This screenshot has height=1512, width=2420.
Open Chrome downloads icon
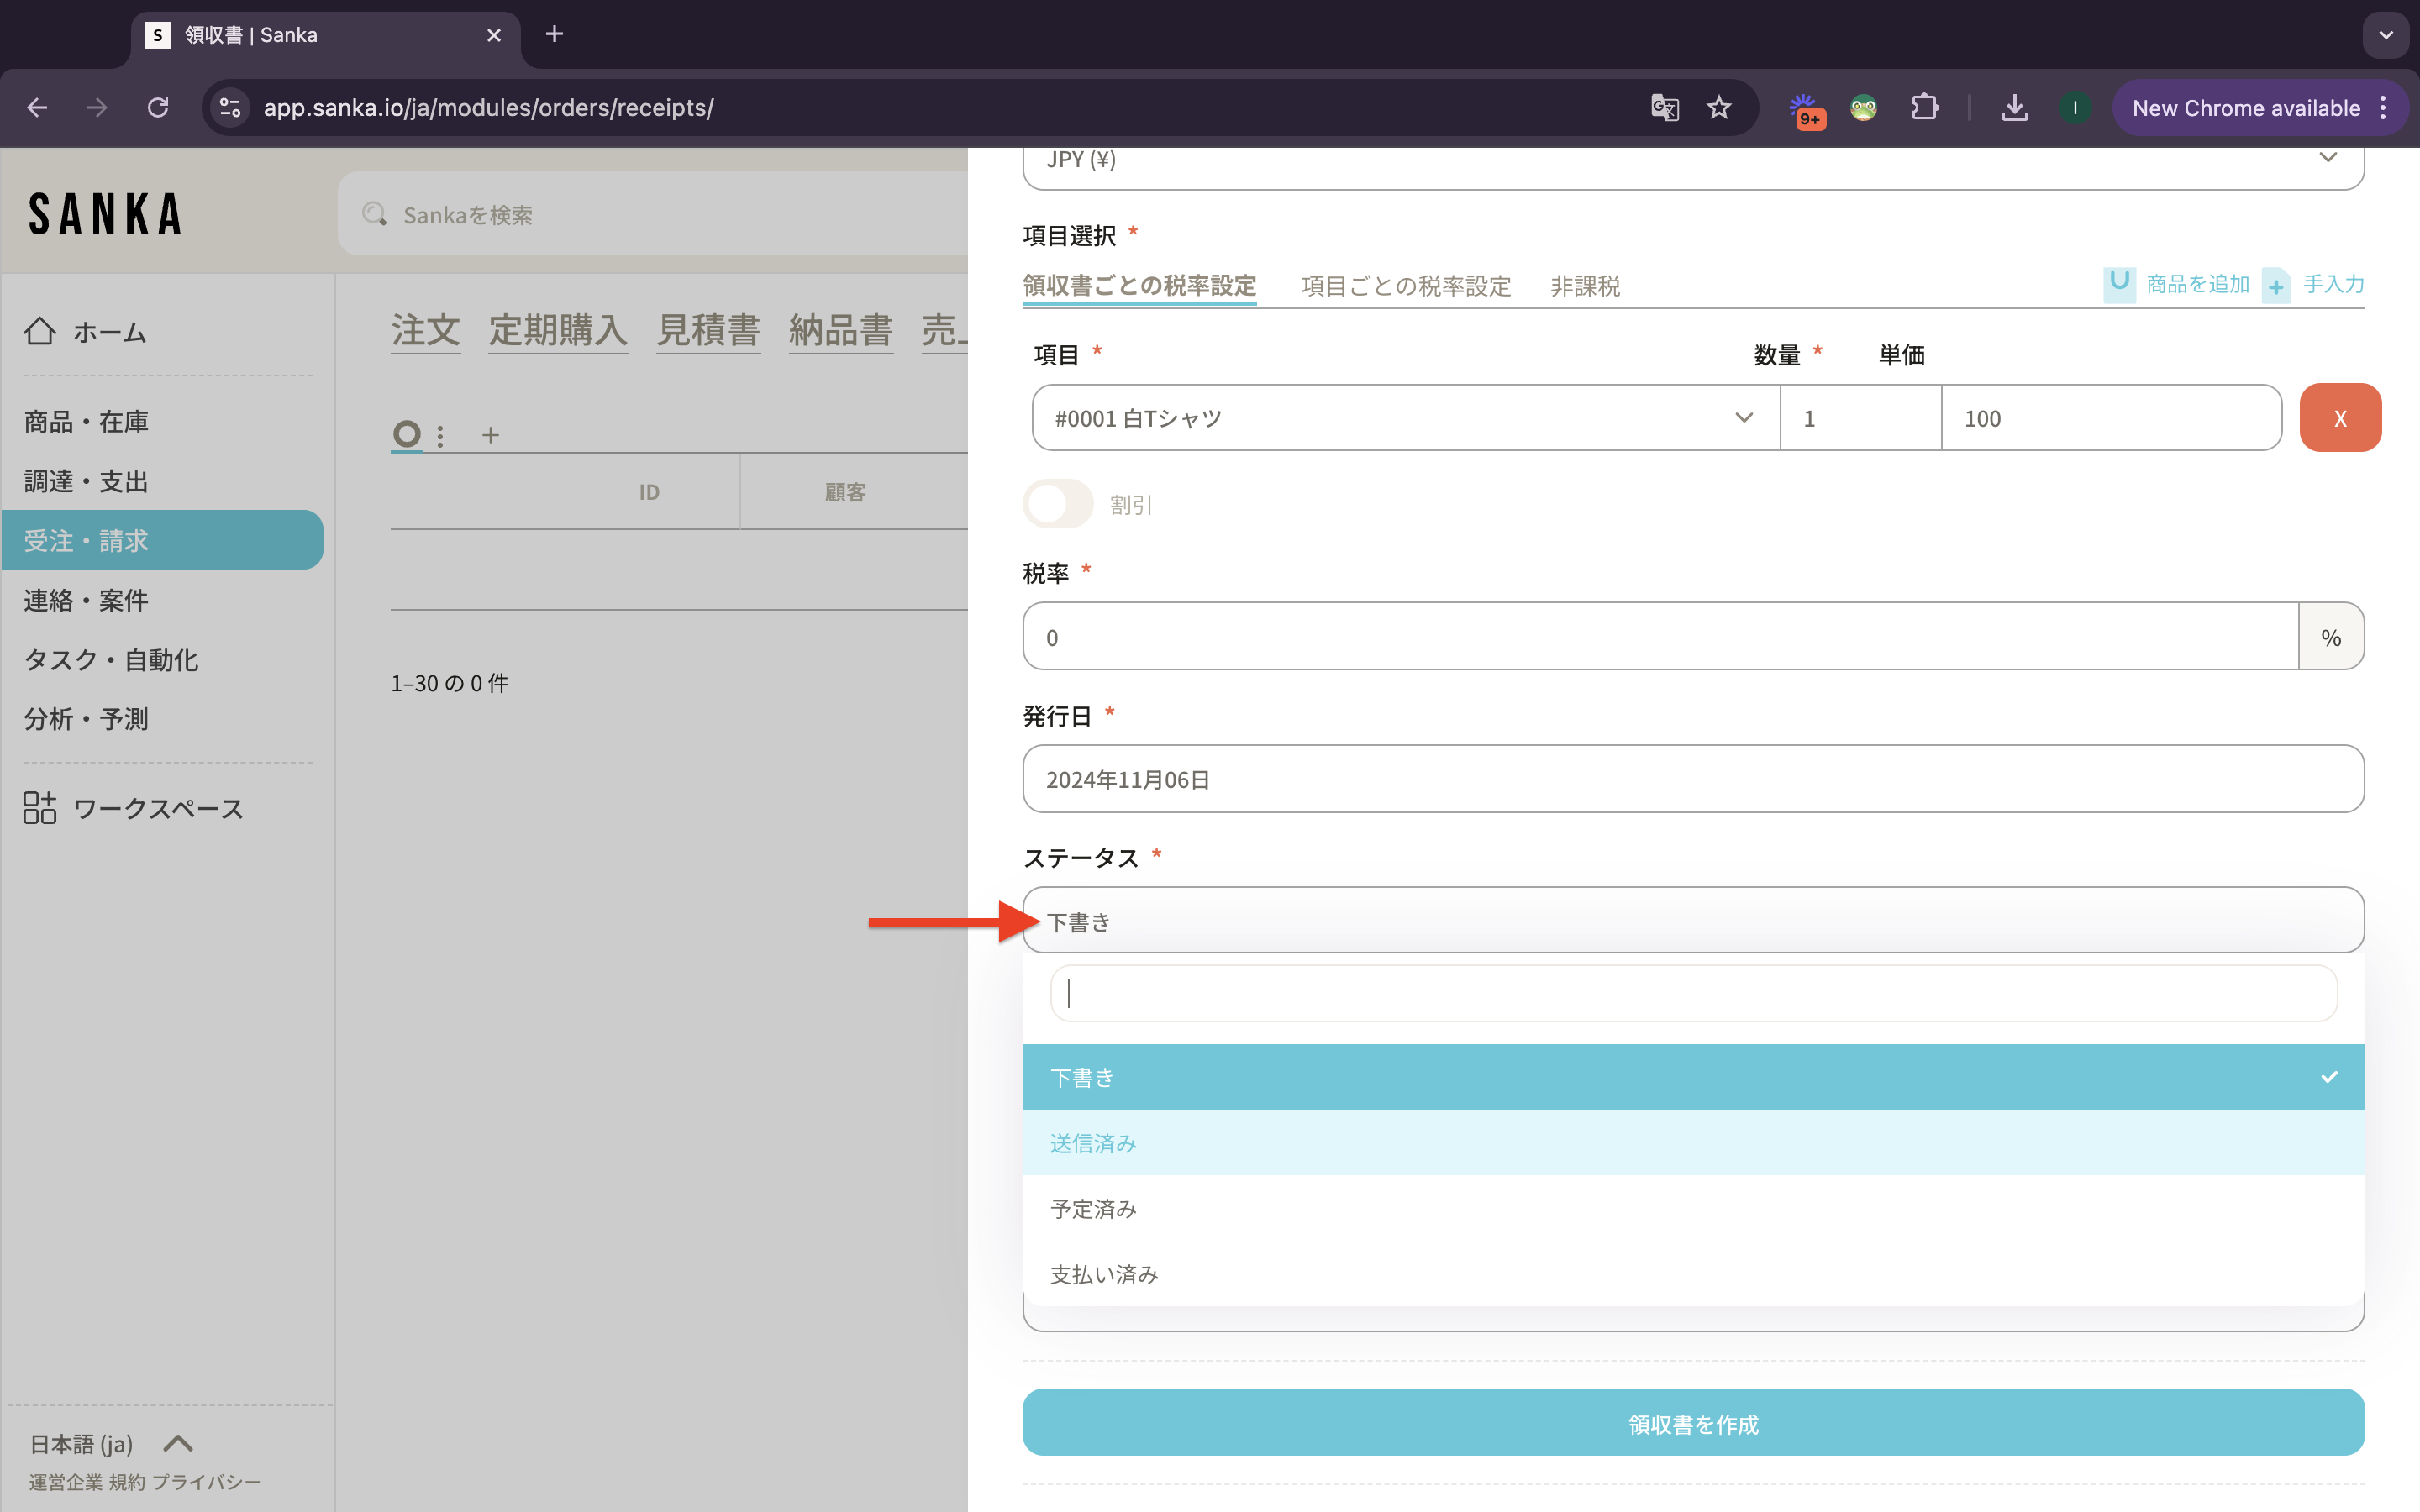point(2014,108)
